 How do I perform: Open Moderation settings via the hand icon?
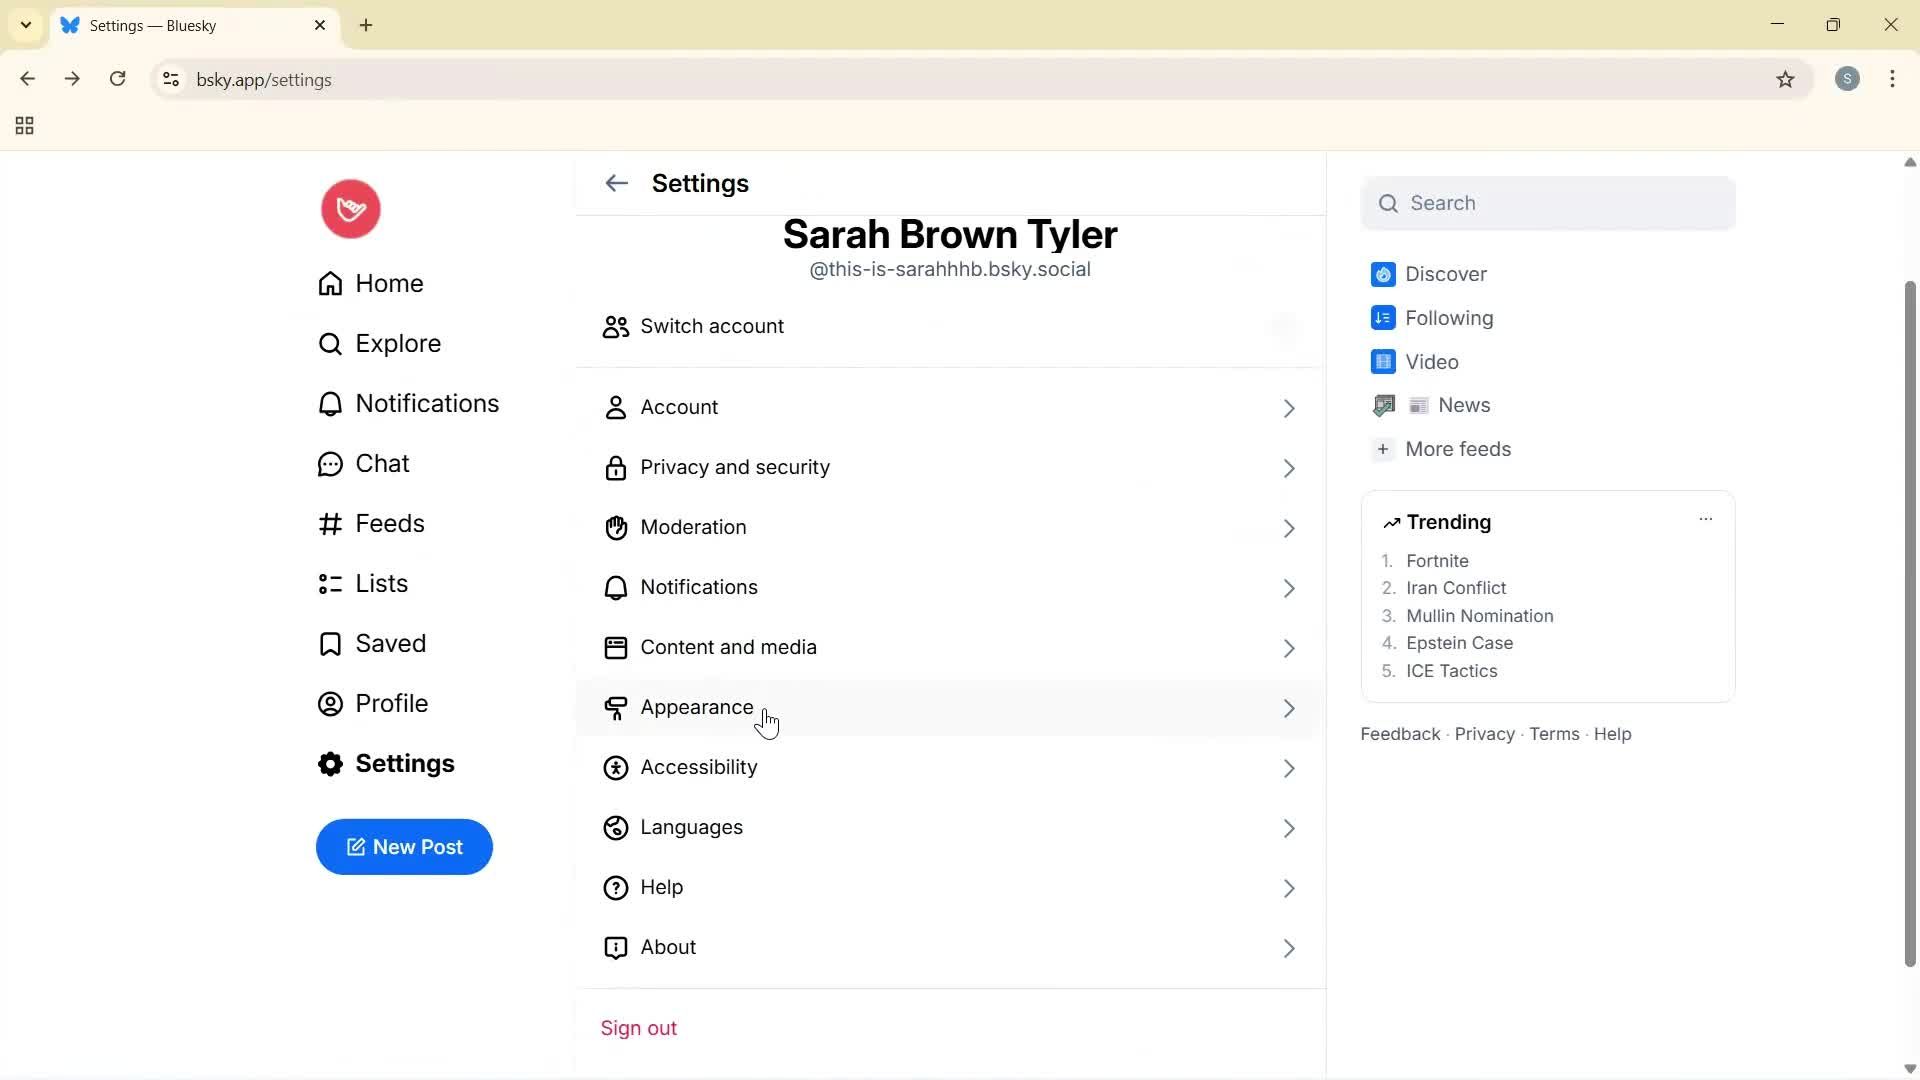[616, 528]
